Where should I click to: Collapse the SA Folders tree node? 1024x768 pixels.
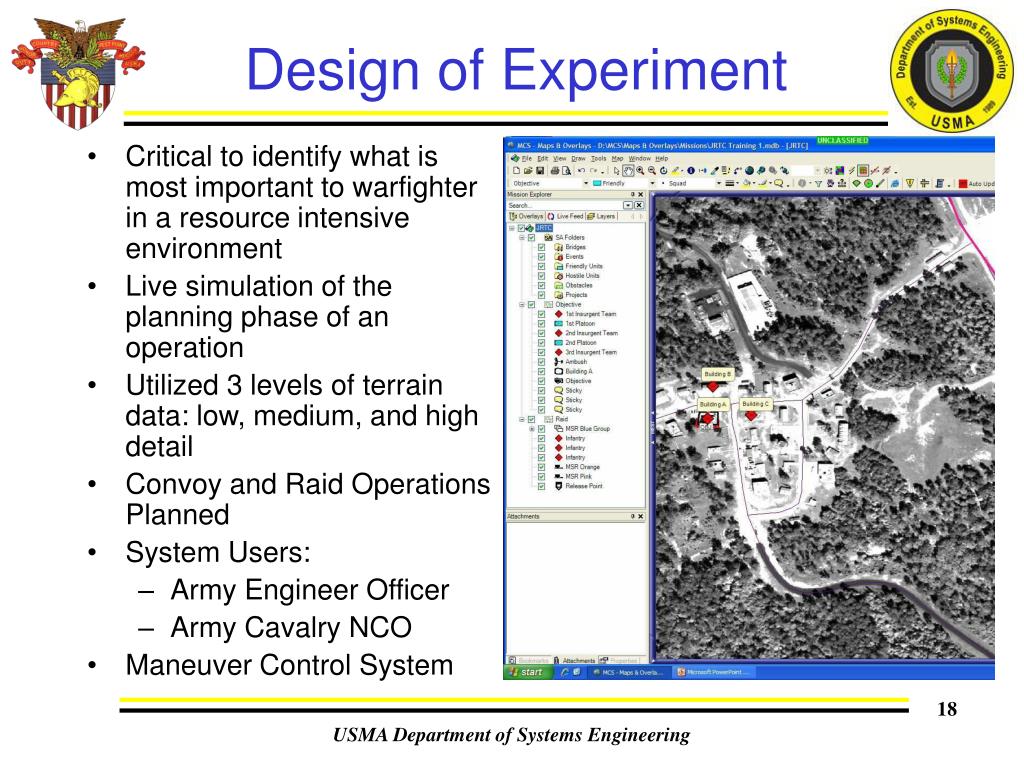(522, 238)
